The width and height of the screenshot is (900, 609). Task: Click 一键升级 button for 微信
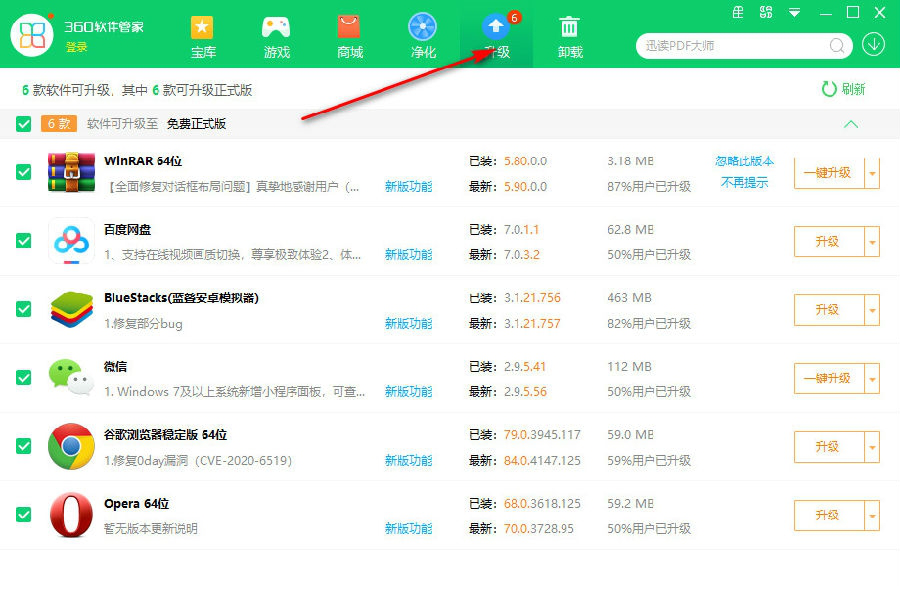click(x=829, y=378)
